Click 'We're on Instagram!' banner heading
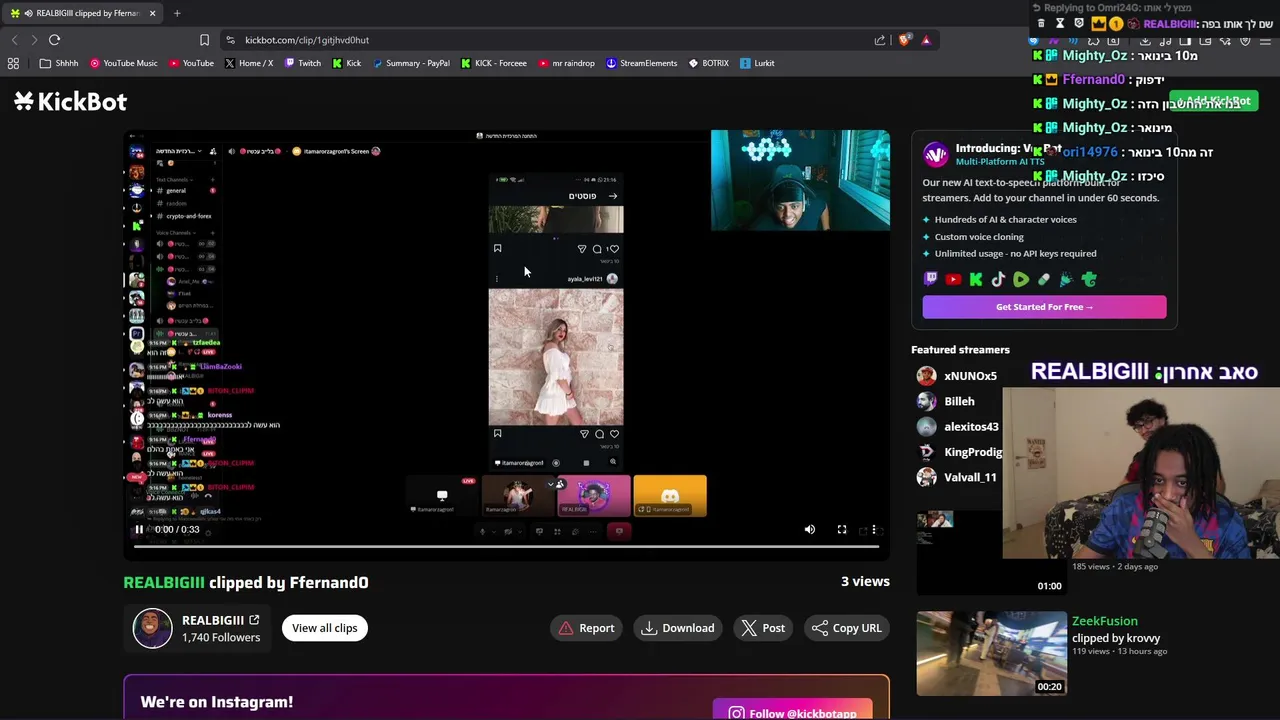1280x720 pixels. click(217, 702)
